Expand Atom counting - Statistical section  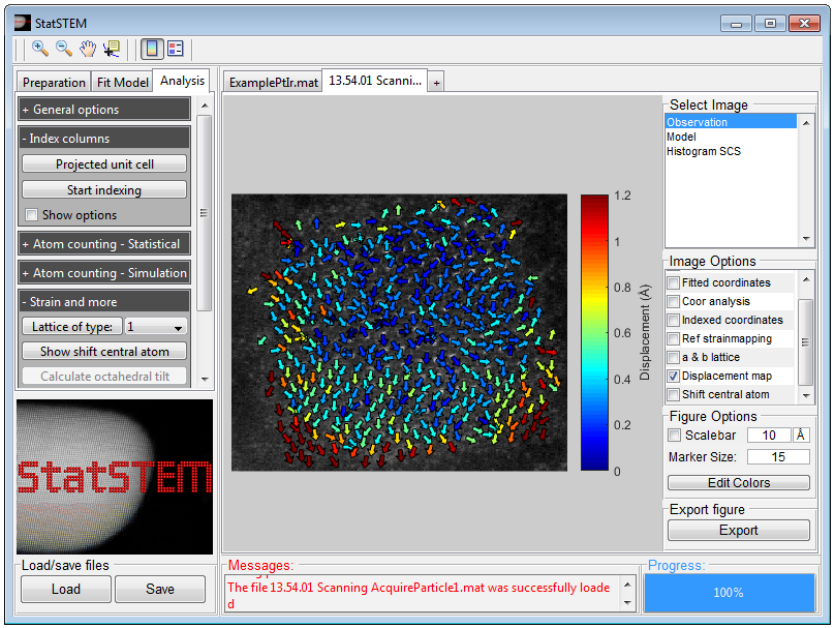104,244
